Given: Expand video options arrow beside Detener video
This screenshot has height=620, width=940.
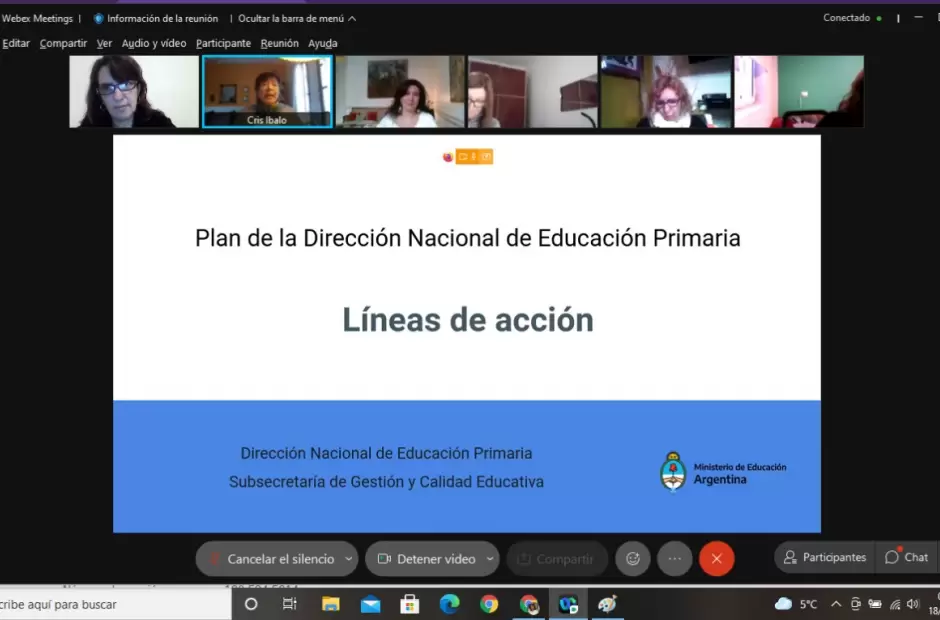Looking at the screenshot, I should click(x=489, y=559).
